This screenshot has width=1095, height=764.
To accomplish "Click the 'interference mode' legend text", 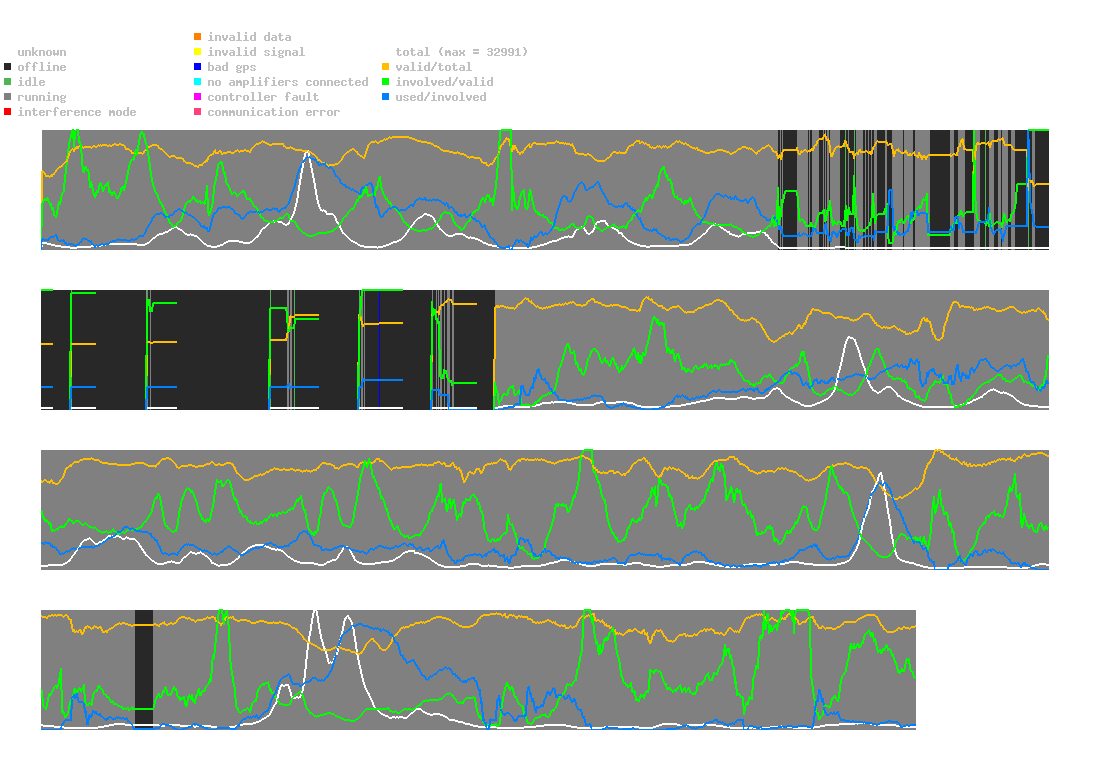I will click(77, 112).
